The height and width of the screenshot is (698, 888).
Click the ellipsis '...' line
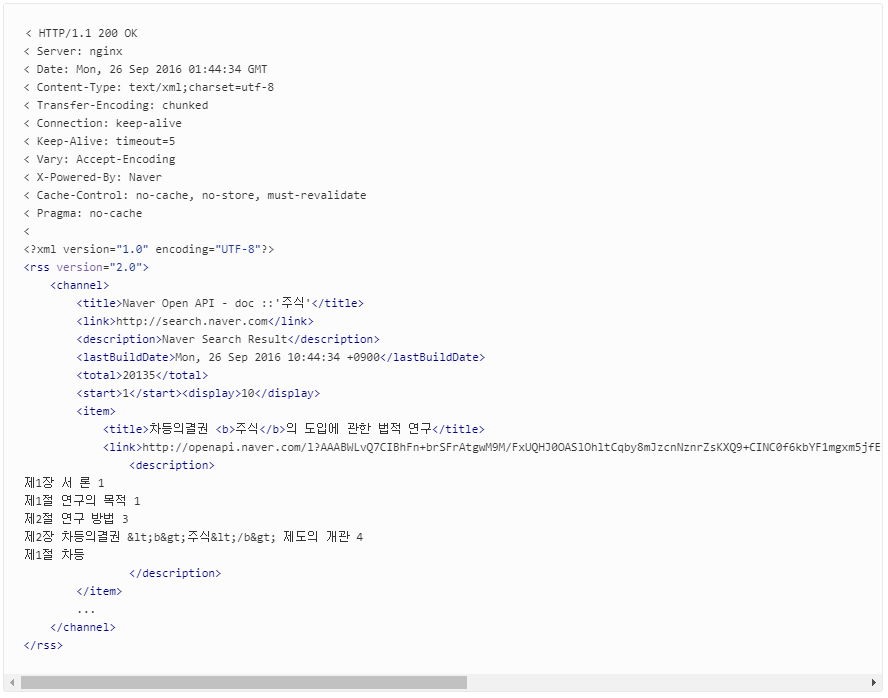coord(86,611)
